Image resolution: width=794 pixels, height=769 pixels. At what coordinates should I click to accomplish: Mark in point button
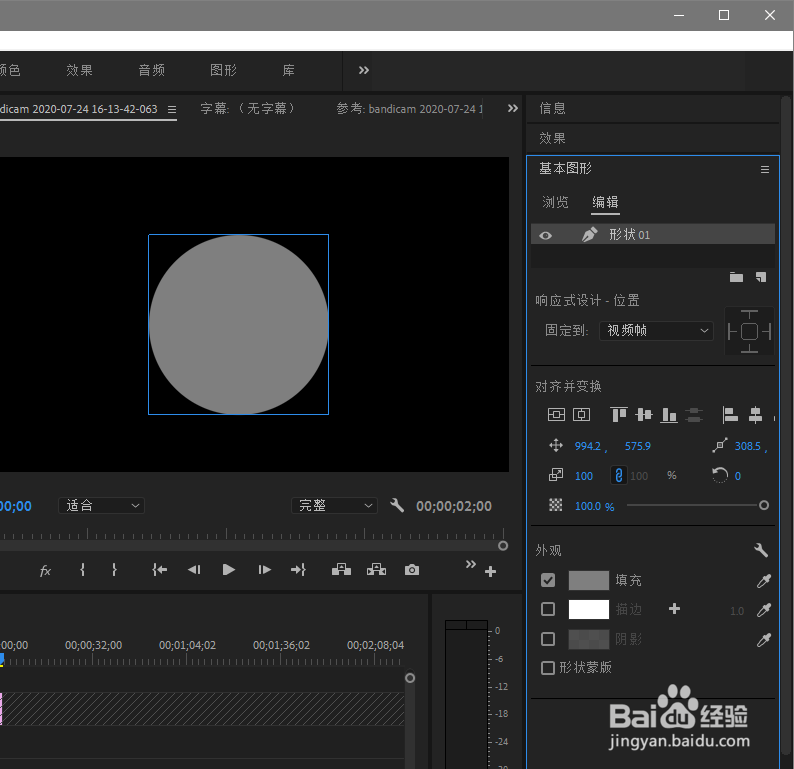click(83, 570)
